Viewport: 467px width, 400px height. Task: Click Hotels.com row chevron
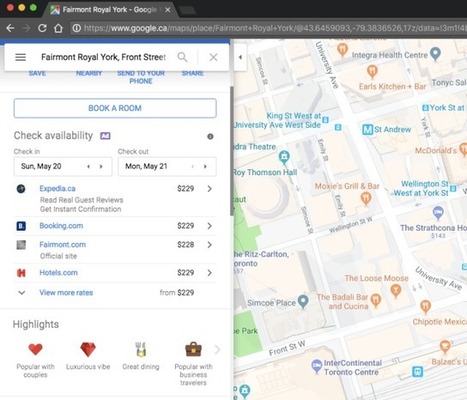[209, 273]
